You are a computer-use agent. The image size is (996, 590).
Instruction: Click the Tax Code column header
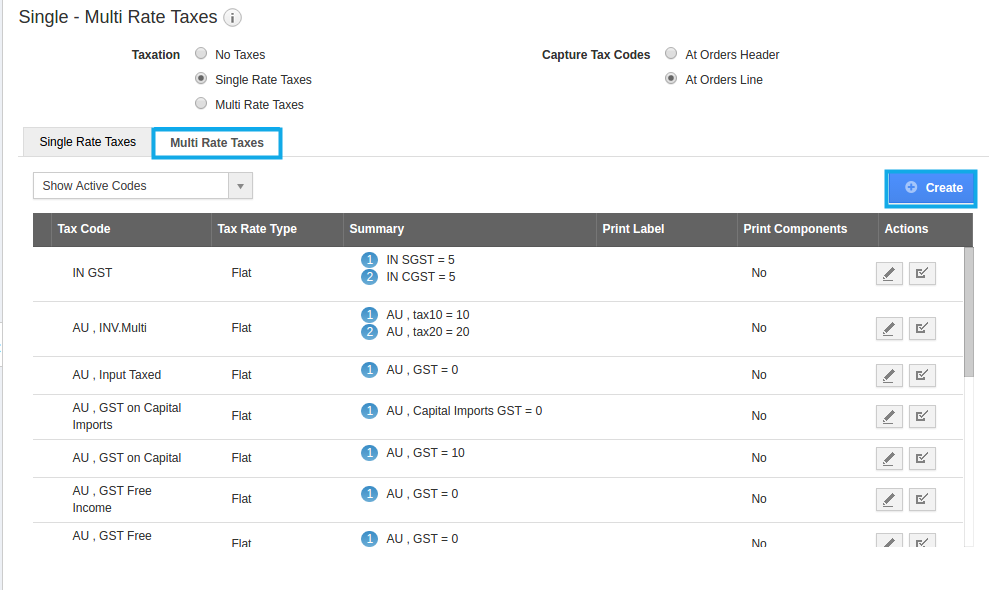(84, 229)
